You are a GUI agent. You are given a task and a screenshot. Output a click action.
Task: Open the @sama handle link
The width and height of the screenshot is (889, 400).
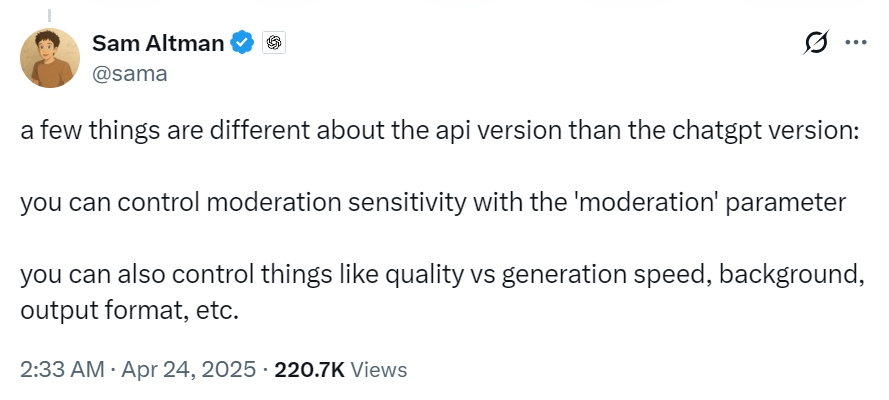click(130, 72)
